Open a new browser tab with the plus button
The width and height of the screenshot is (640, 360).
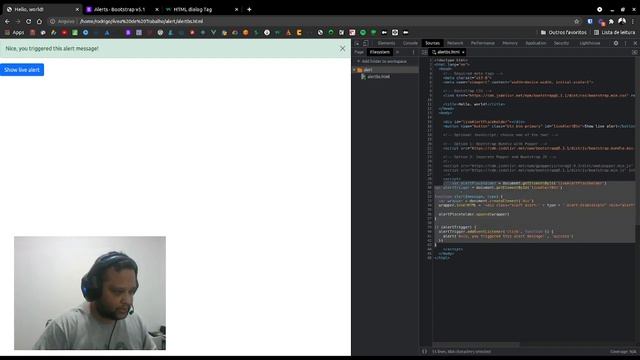tap(249, 9)
